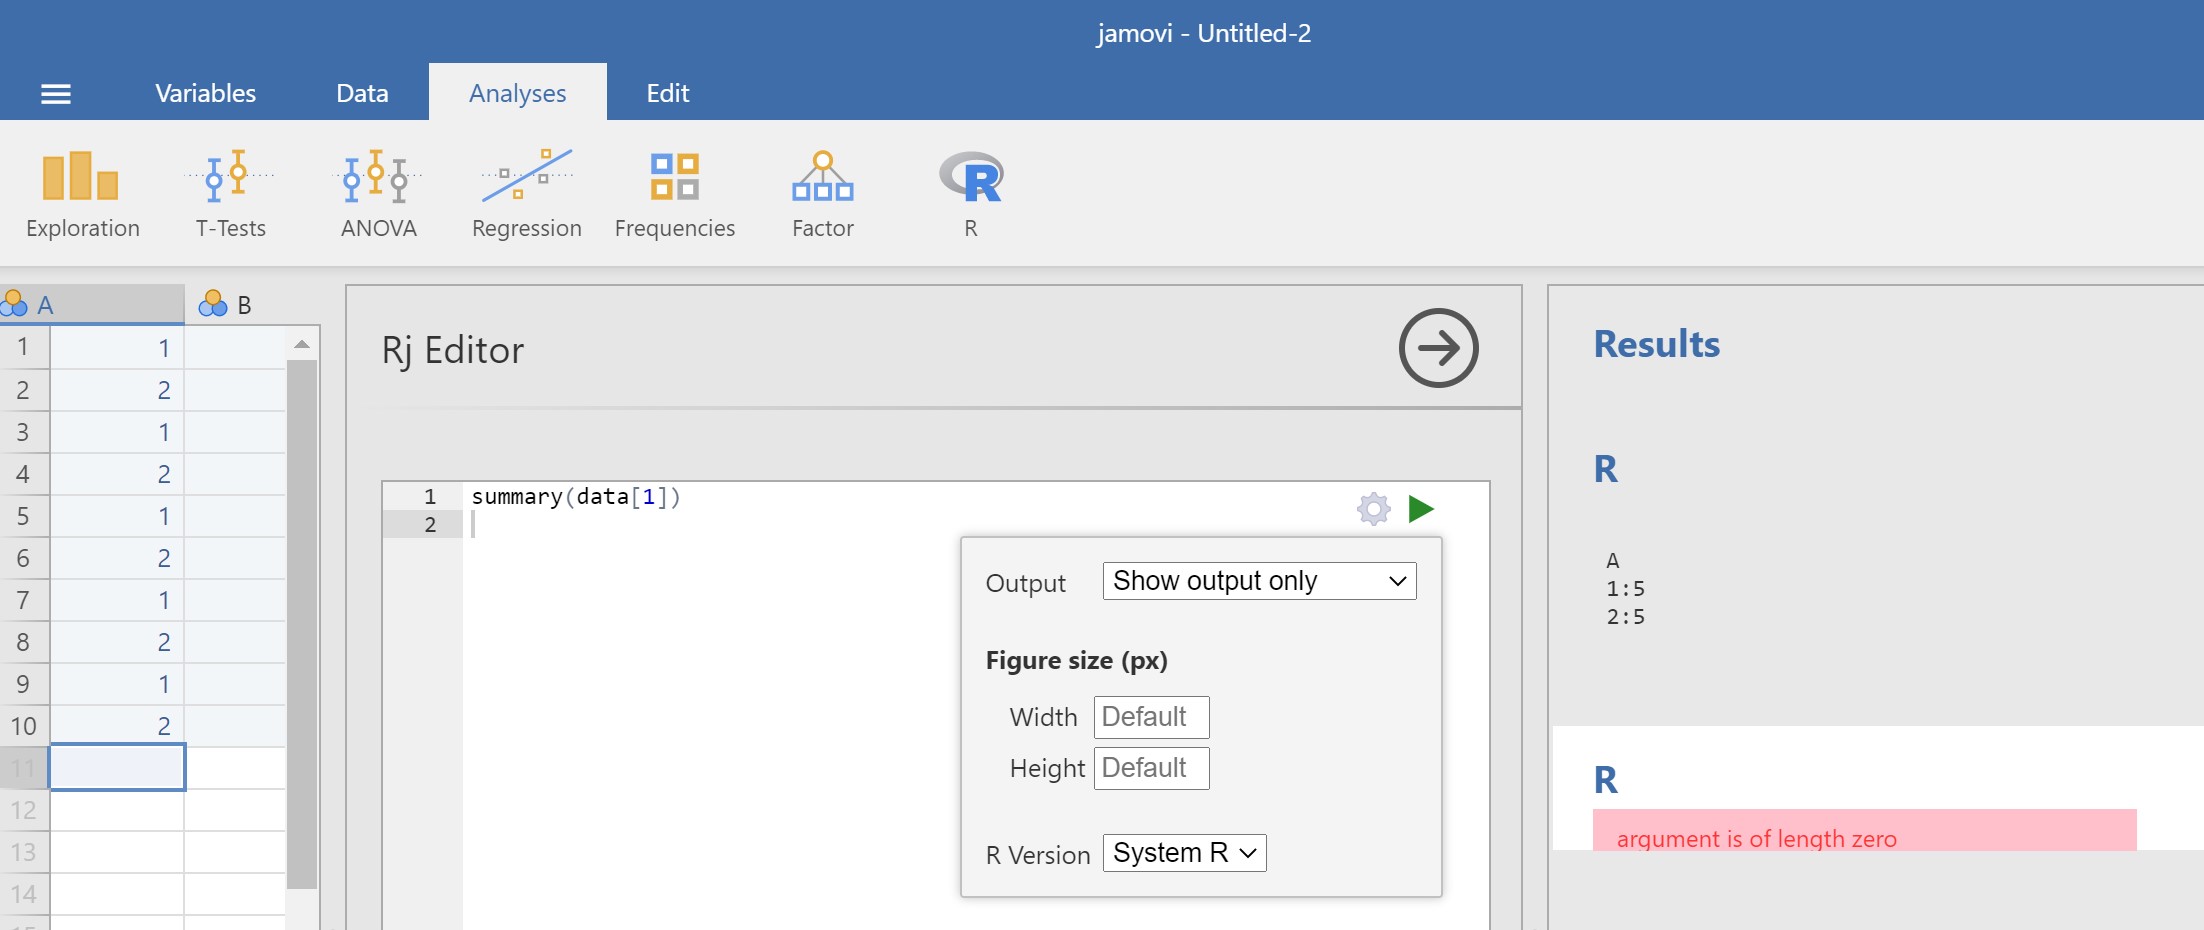
Task: Open the hamburger menu
Action: tap(56, 92)
